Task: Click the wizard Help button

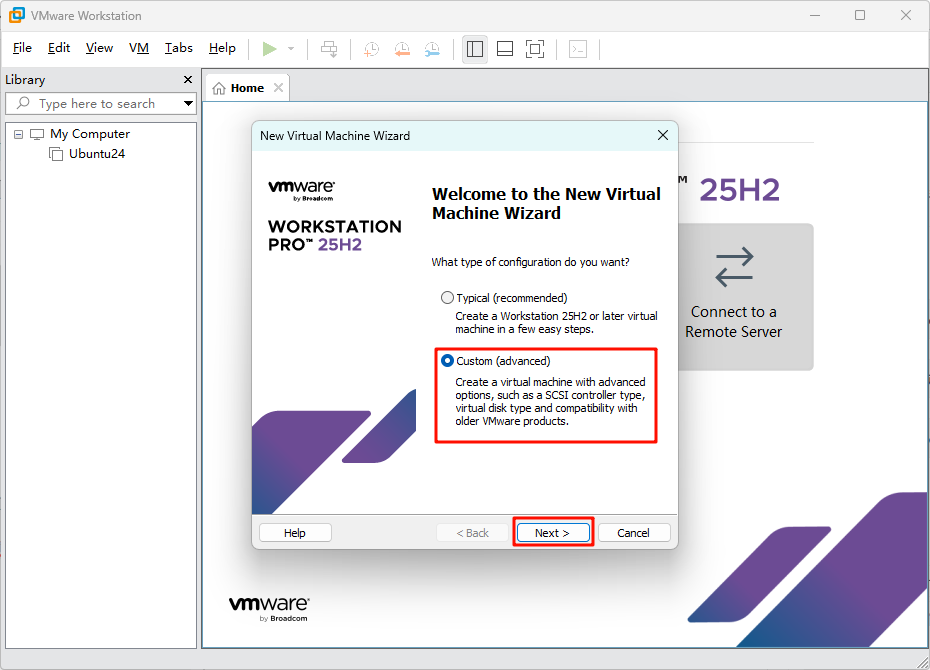Action: click(295, 533)
